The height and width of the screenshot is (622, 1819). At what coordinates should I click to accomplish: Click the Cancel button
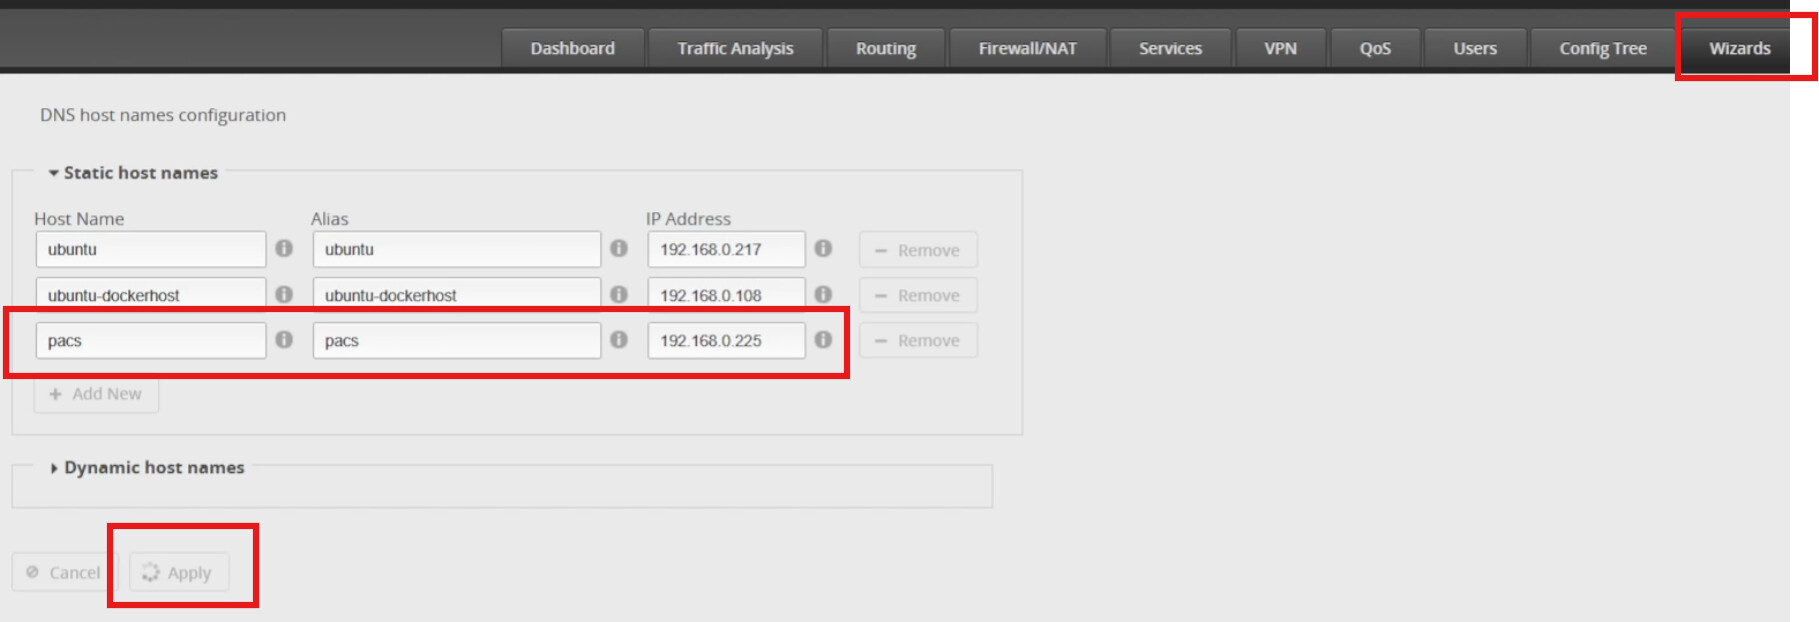tap(64, 572)
